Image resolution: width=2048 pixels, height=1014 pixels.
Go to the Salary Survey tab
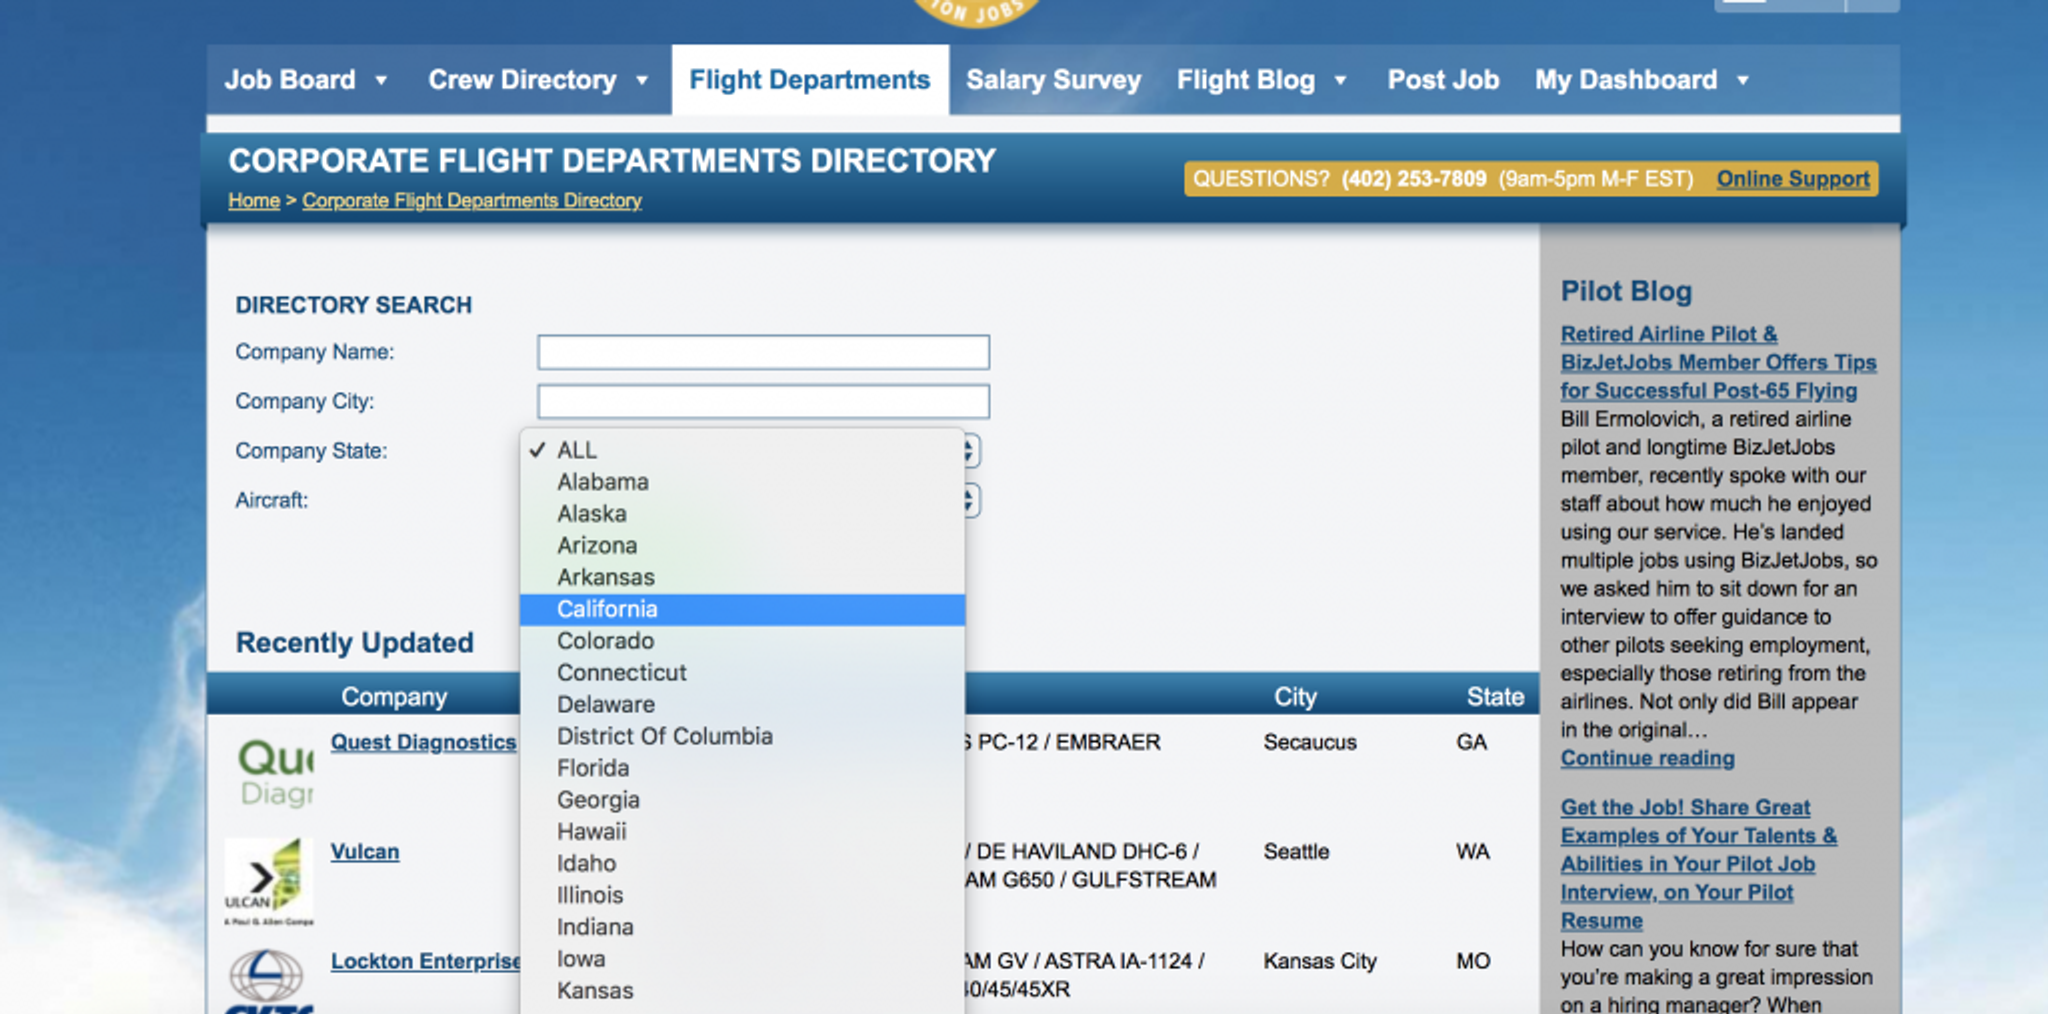pos(1053,80)
